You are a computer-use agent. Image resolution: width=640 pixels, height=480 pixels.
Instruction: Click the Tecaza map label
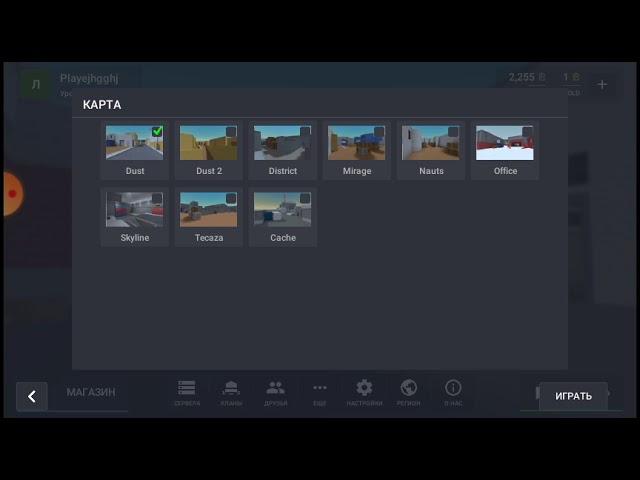pos(209,238)
